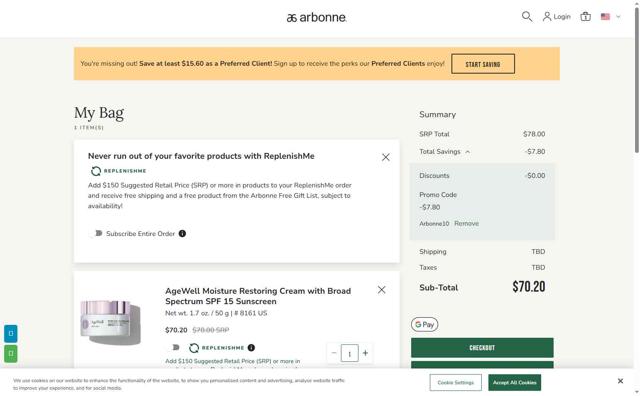Click the Net wt. 1.7 oz. product detail text
This screenshot has width=640, height=396.
[x=216, y=313]
